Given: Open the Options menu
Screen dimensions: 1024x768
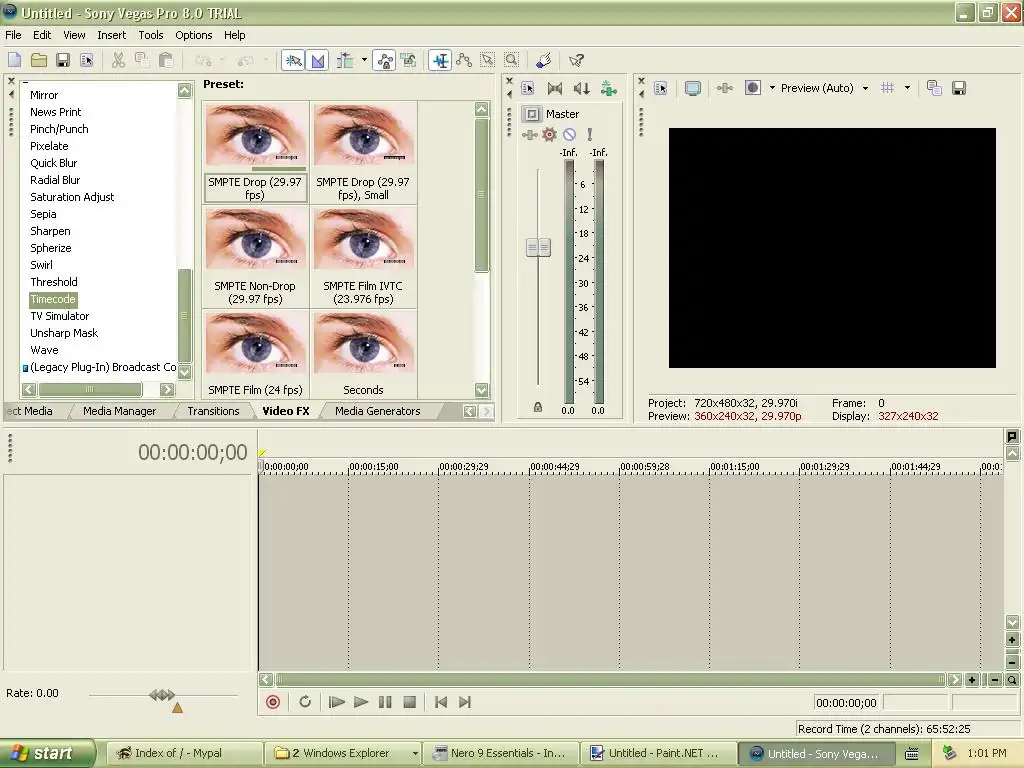Looking at the screenshot, I should pos(193,35).
